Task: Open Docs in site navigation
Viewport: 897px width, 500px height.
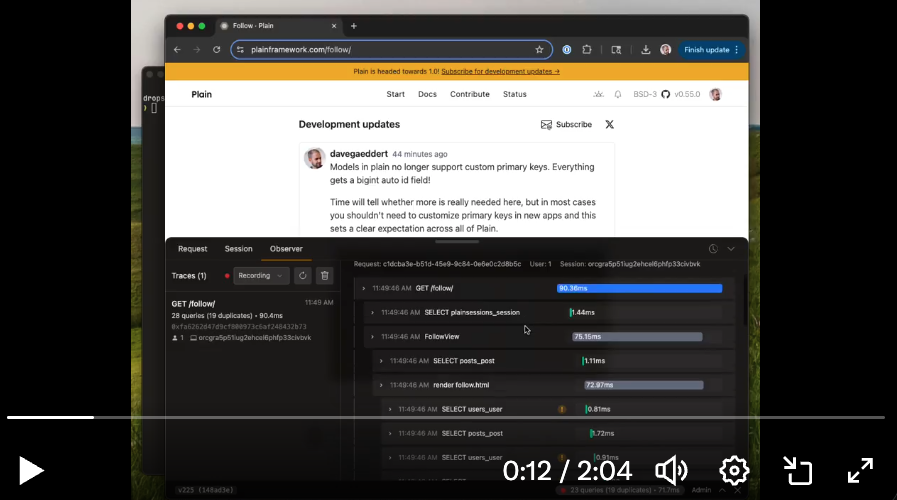Action: [427, 94]
